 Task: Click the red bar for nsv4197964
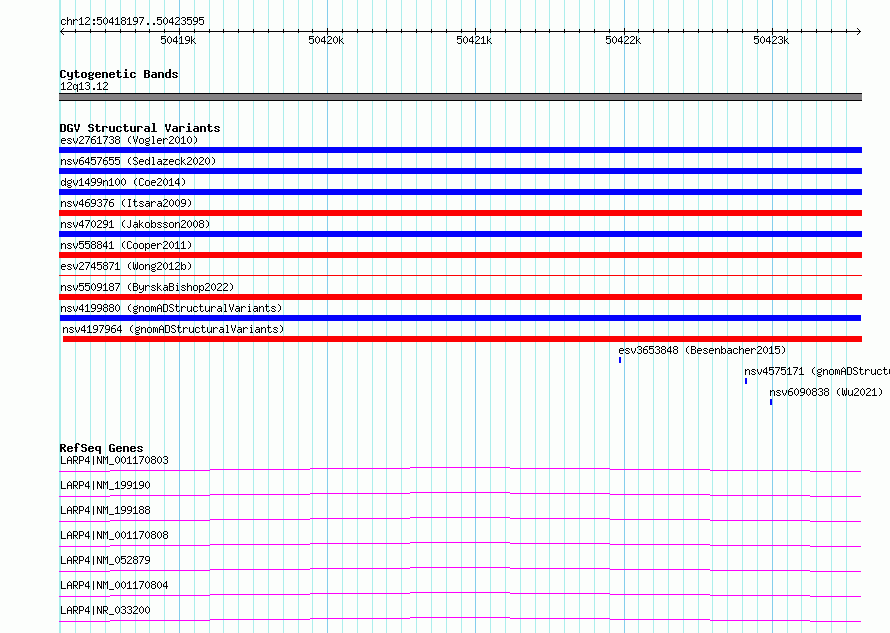click(462, 339)
